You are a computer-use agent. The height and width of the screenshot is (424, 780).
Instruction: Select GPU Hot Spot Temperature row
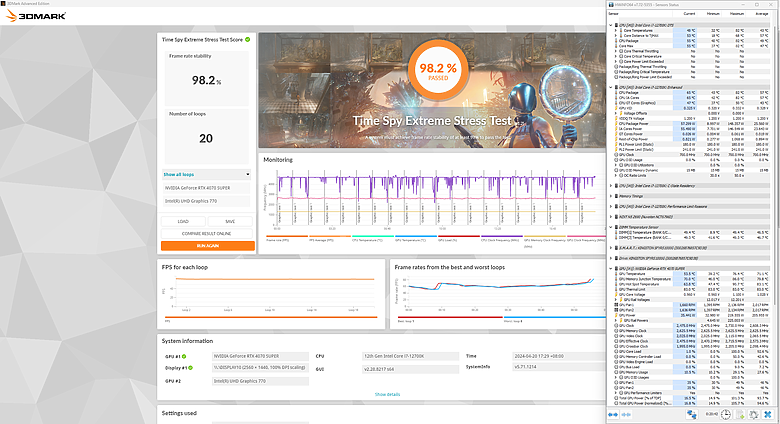(690, 284)
